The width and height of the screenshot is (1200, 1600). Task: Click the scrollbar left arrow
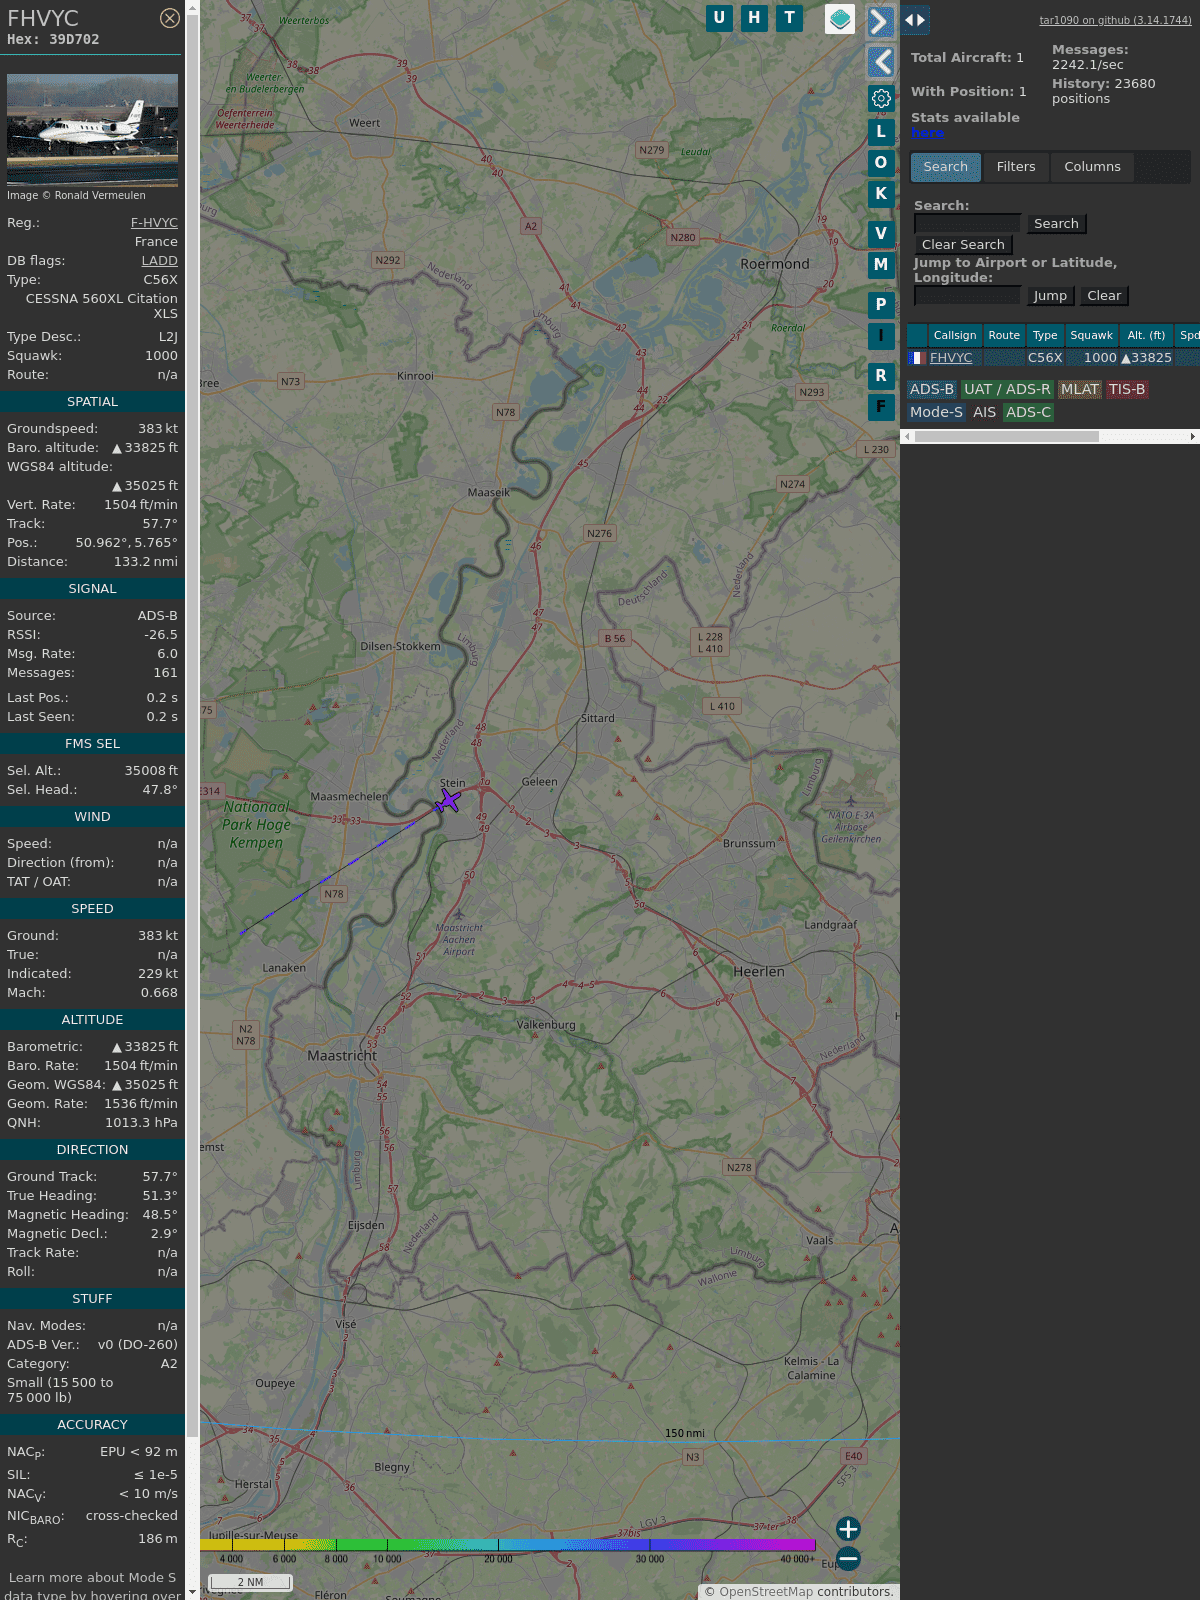tap(906, 437)
